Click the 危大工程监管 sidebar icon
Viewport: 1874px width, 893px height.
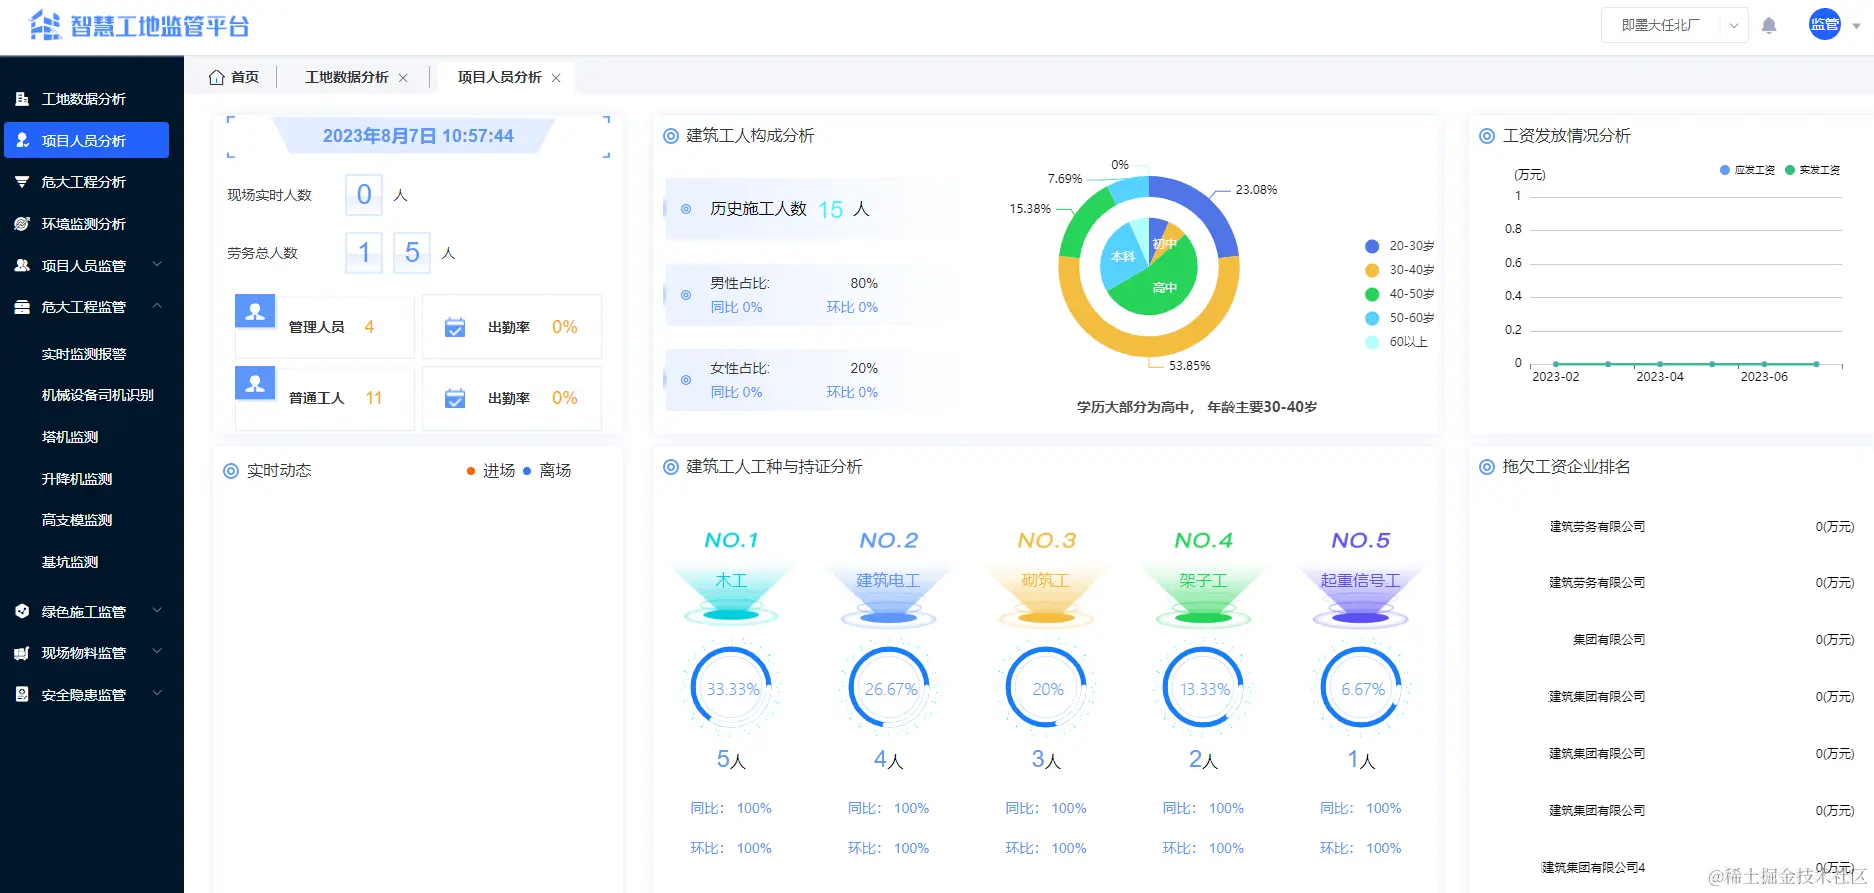point(22,307)
